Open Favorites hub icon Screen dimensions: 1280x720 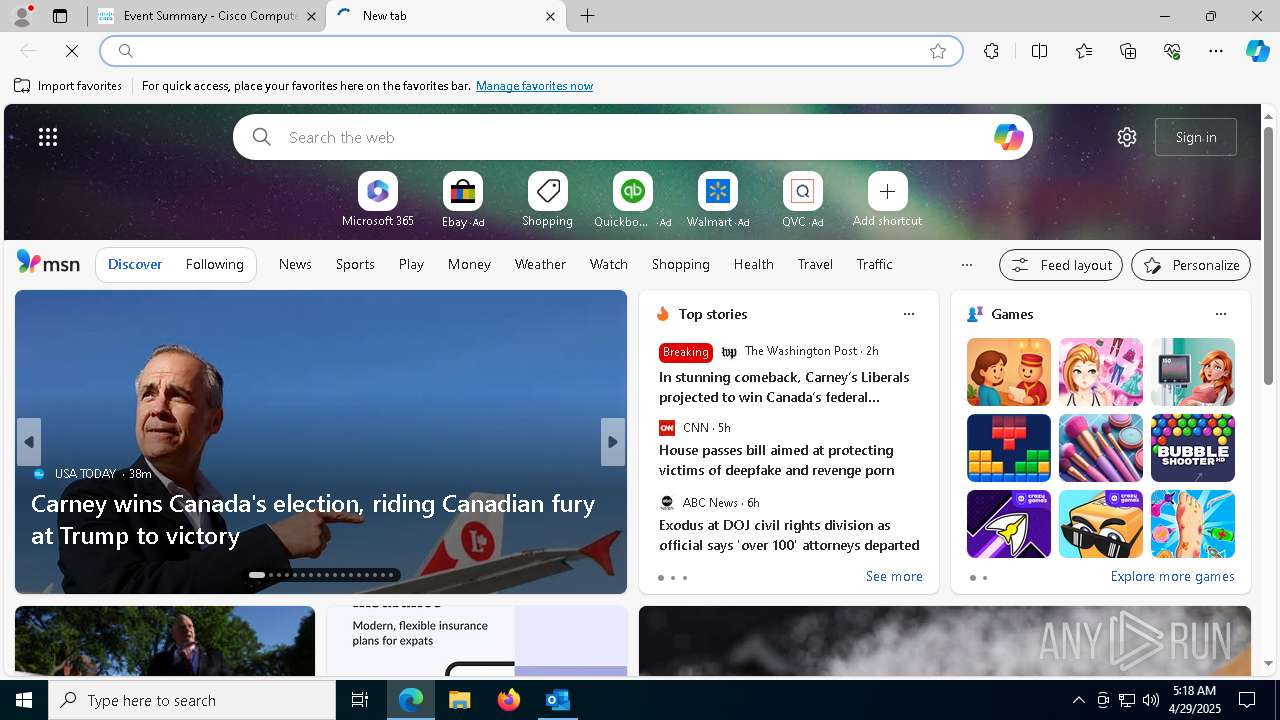[1084, 51]
